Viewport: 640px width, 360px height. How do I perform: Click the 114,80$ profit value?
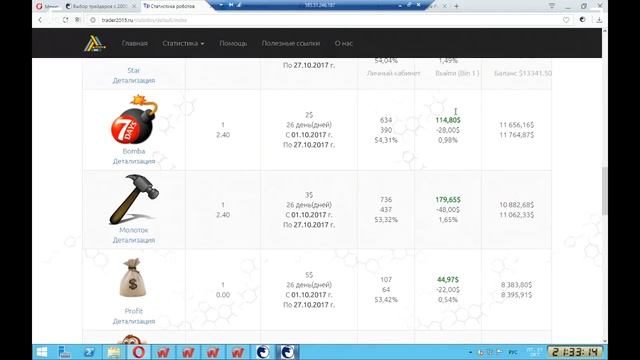coord(448,120)
